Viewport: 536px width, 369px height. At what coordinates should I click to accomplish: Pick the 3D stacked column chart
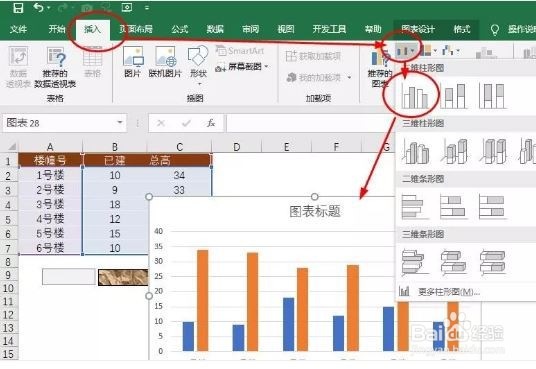[454, 151]
